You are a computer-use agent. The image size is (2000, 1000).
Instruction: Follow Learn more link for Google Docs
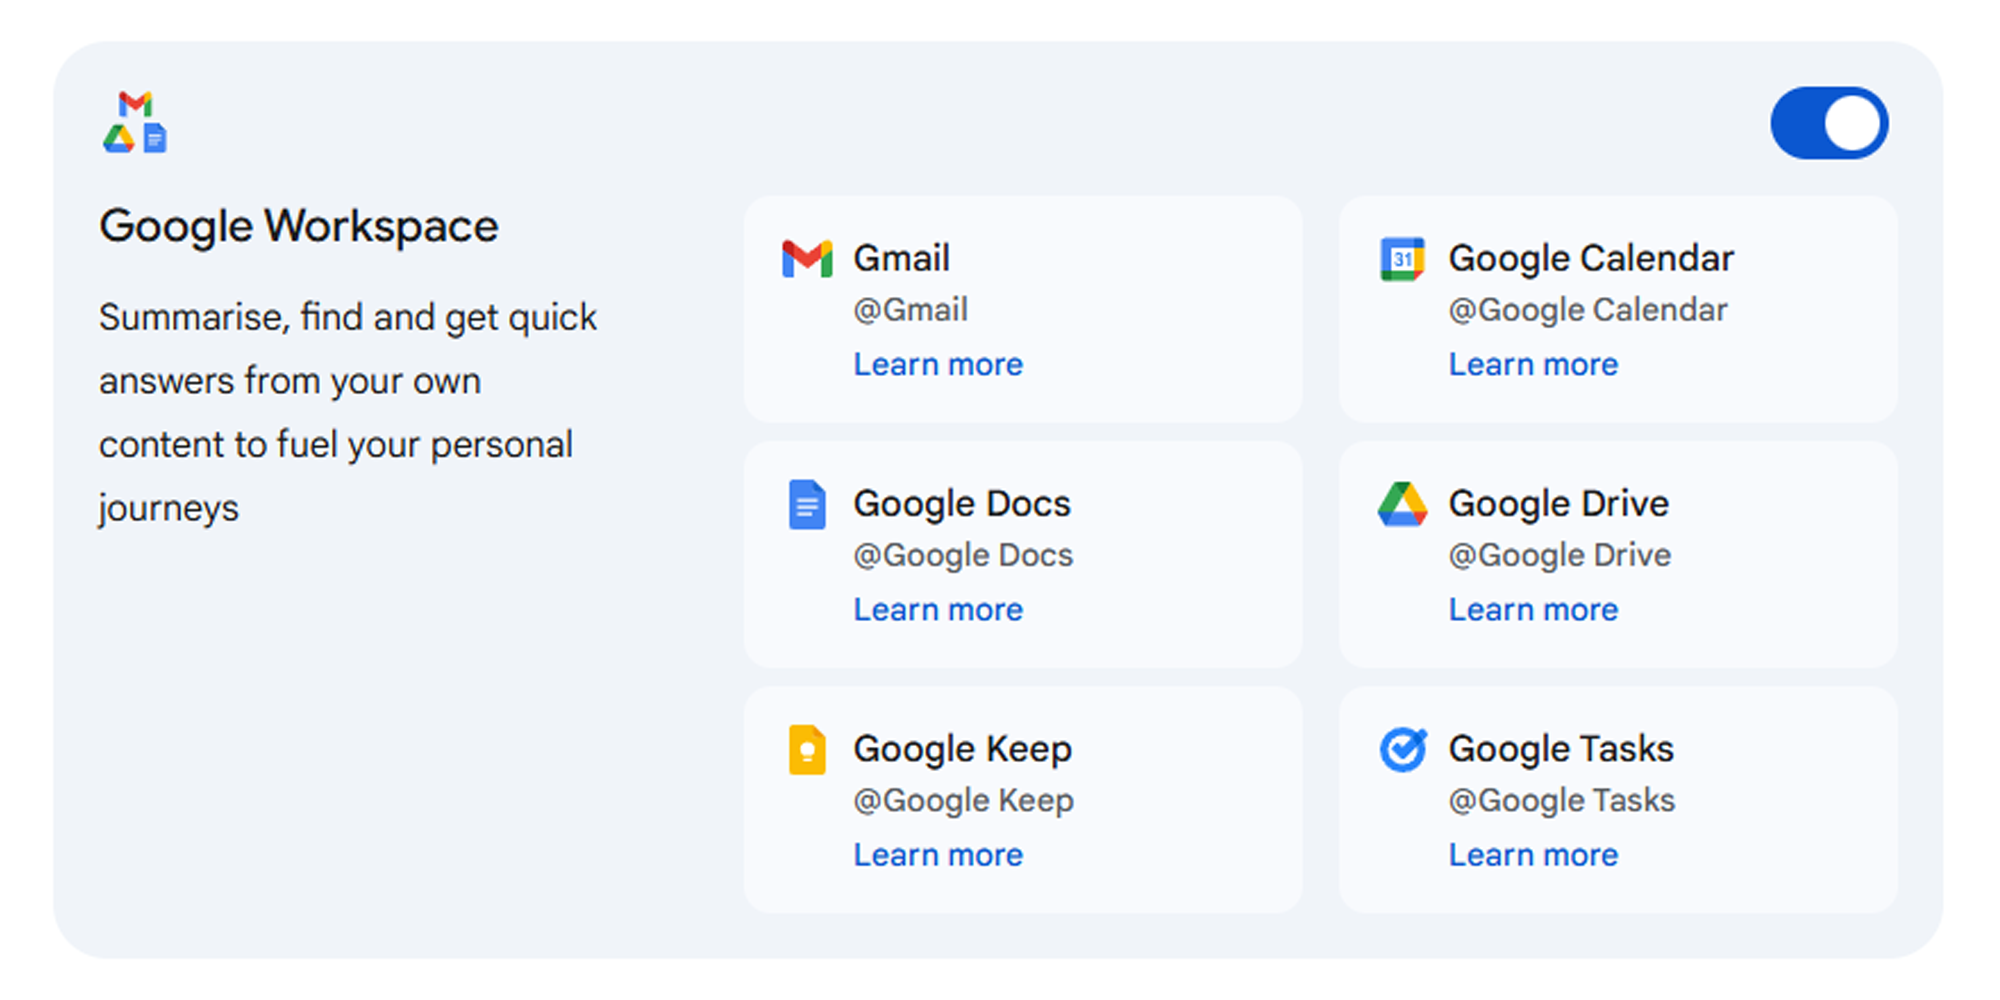coord(938,610)
